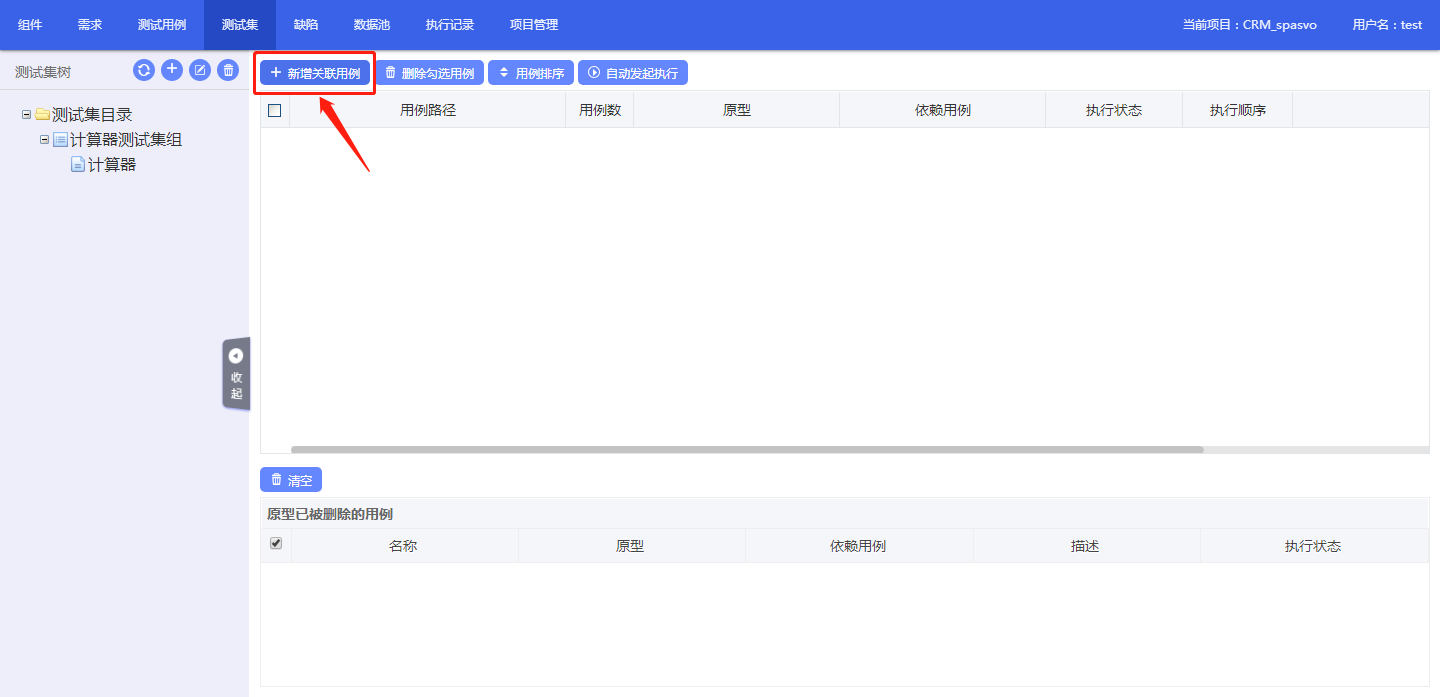Click the 新增关联用例 button
This screenshot has height=697, width=1440.
click(x=314, y=71)
